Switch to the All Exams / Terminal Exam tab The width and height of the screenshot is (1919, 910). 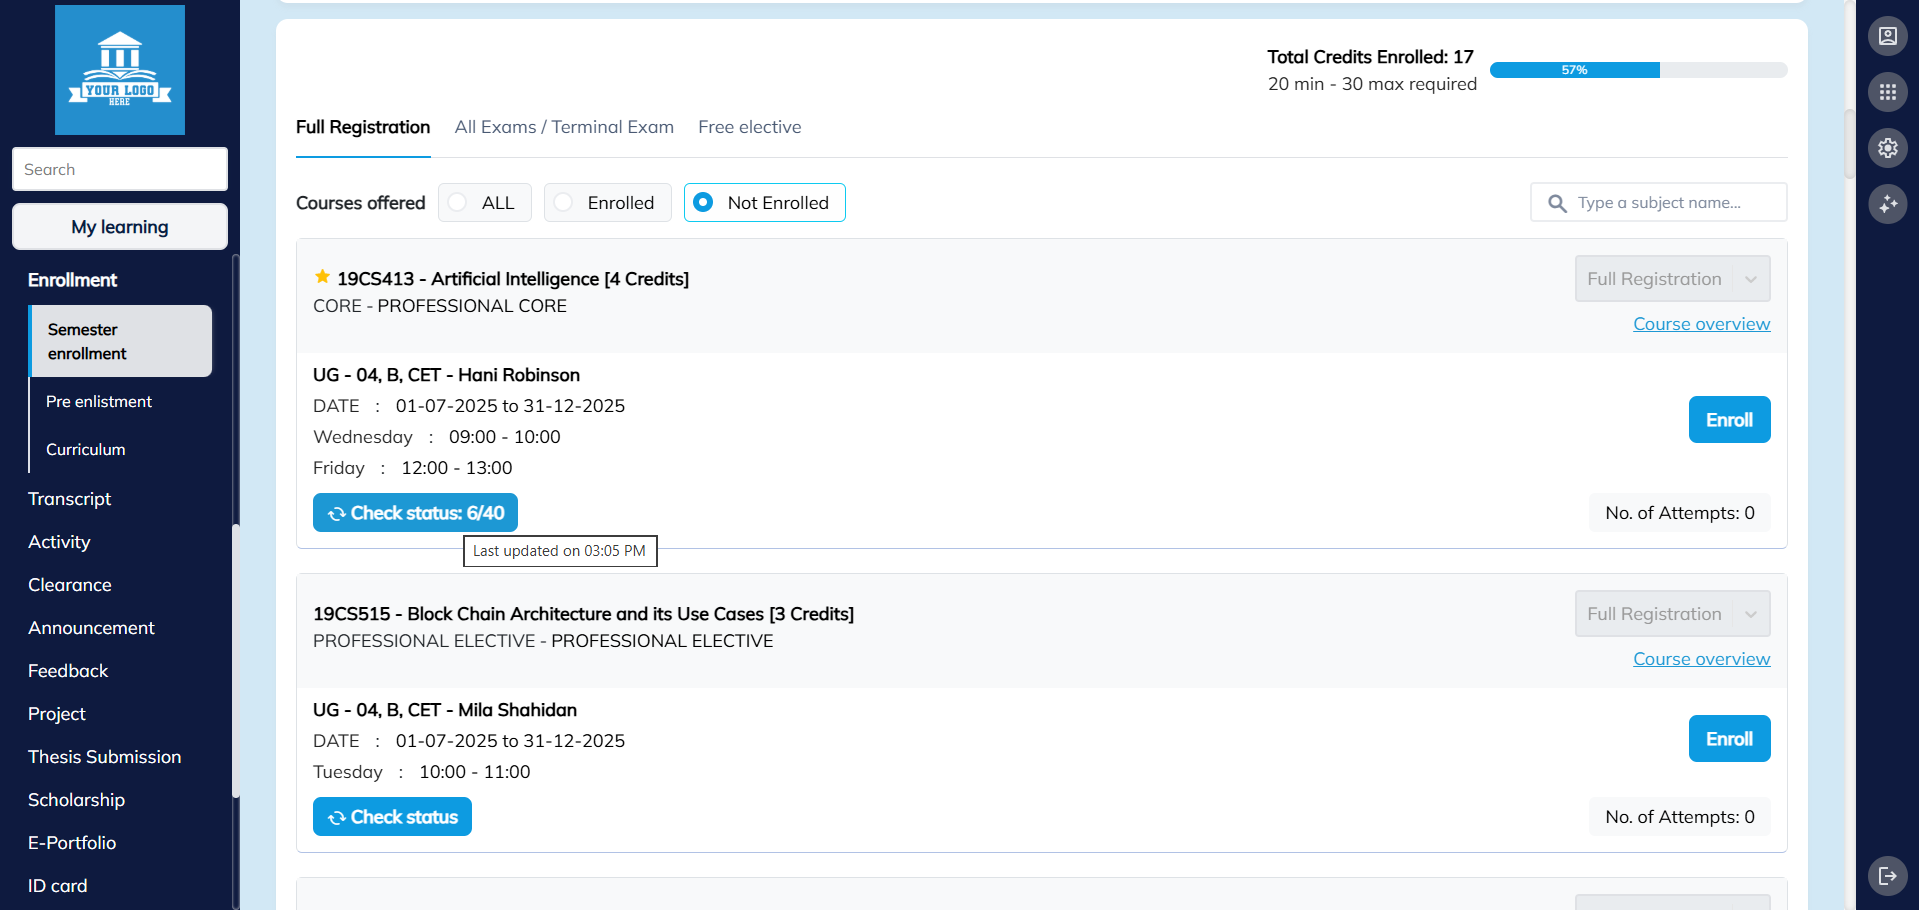564,127
